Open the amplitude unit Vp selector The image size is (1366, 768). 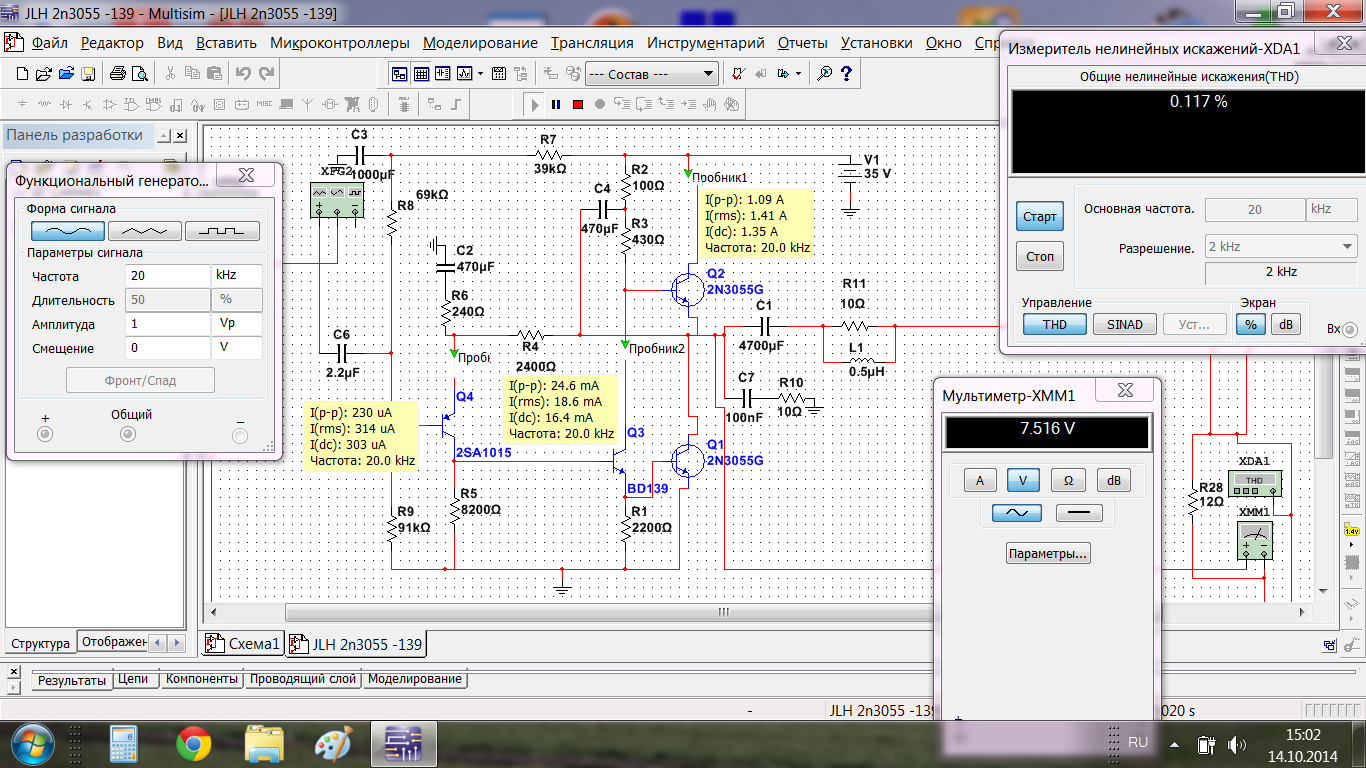coord(237,324)
